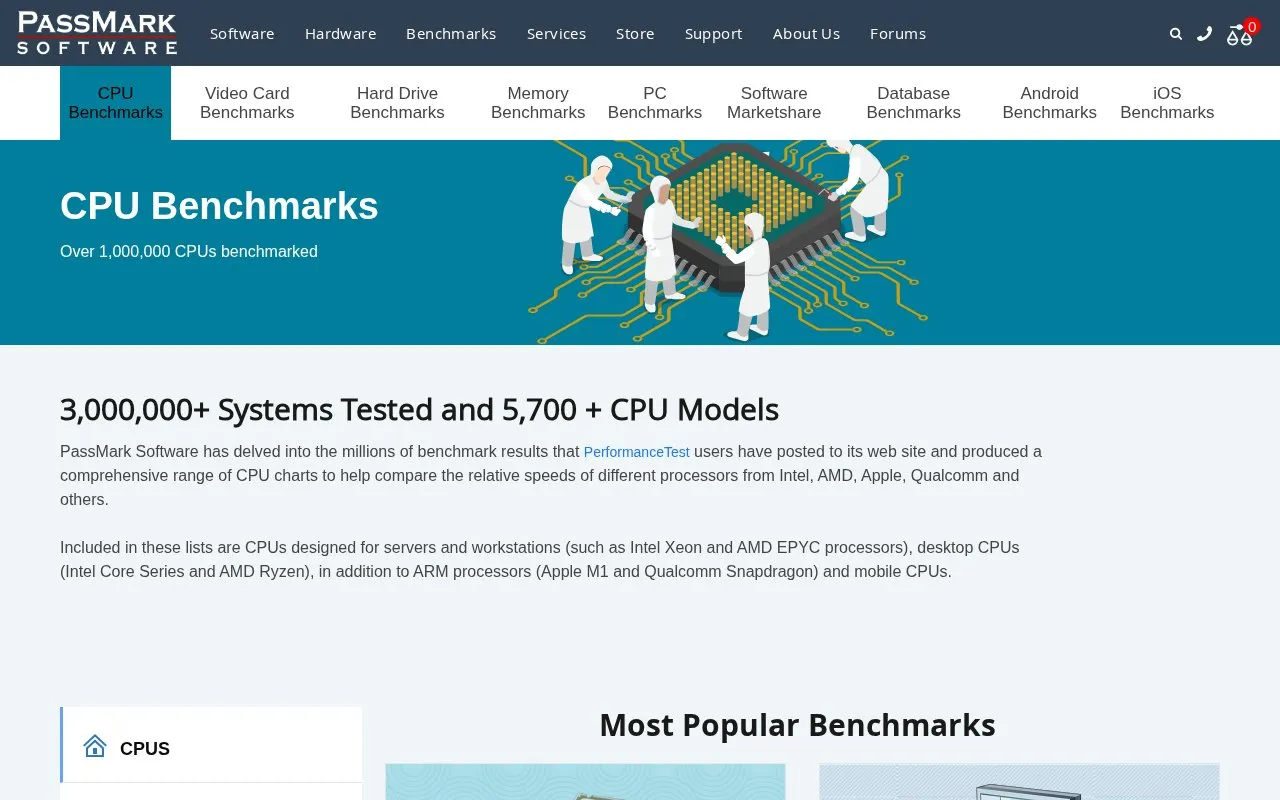Click the 'Most Popular Benchmarks' heading
The image size is (1280, 800).
(797, 725)
